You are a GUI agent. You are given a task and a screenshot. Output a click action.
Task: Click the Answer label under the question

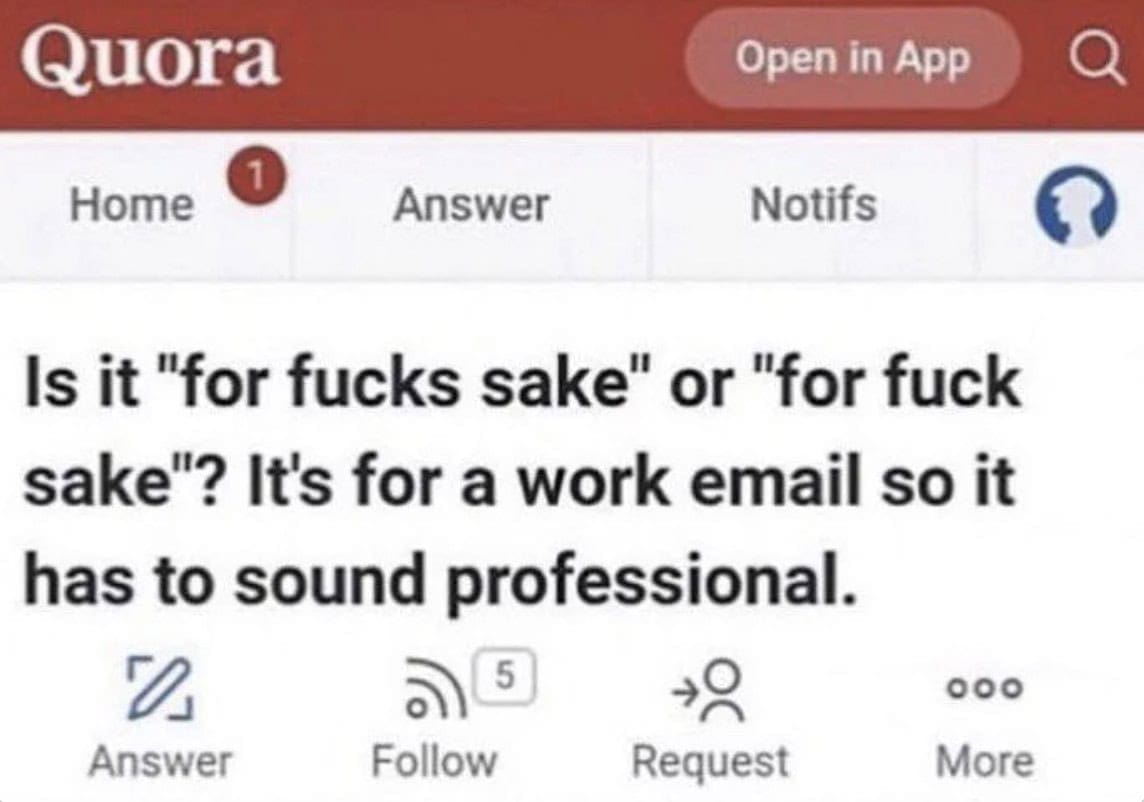tap(160, 762)
